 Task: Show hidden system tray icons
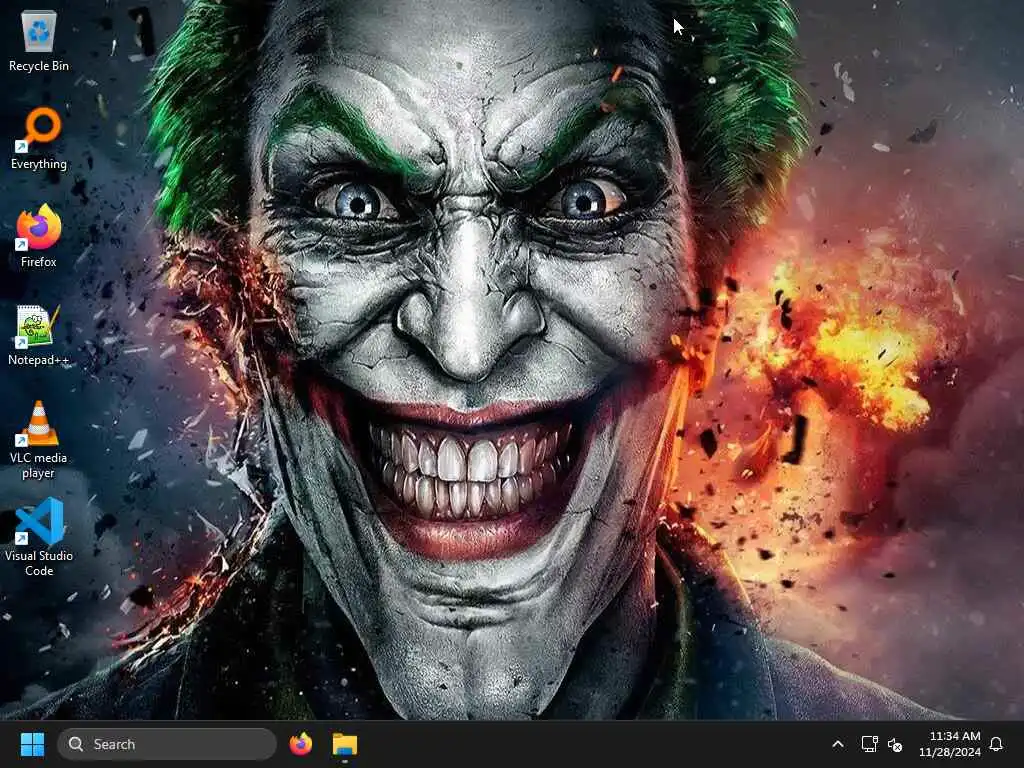[x=838, y=744]
